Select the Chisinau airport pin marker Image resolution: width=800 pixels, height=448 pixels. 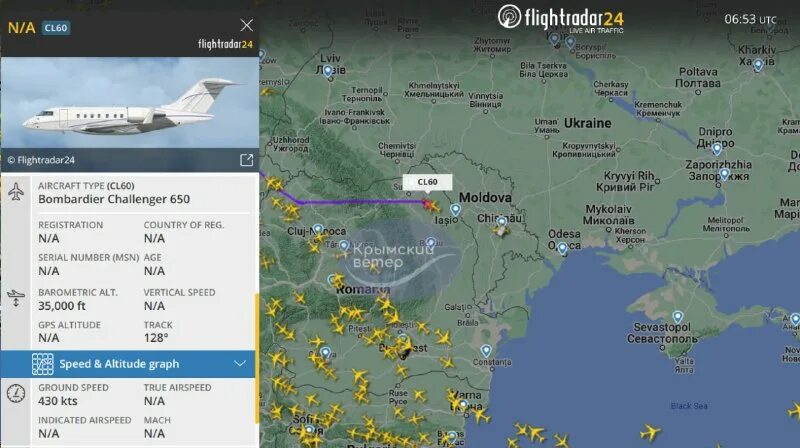(x=502, y=222)
